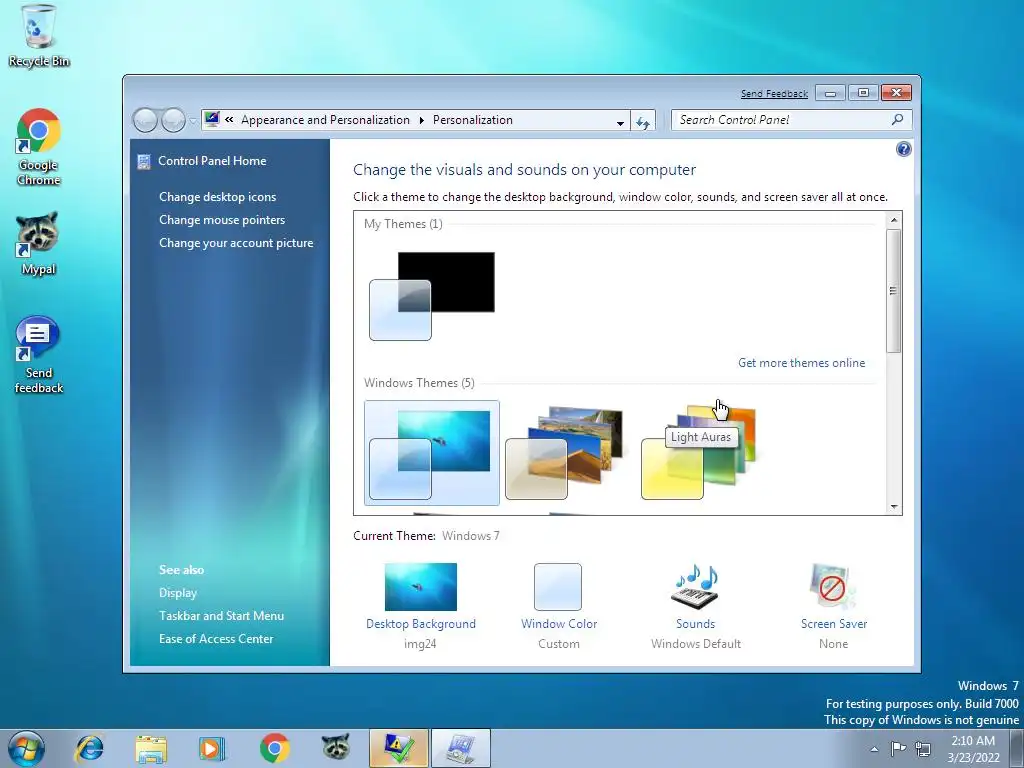This screenshot has width=1024, height=768.
Task: Open Chrome from the taskbar
Action: (x=274, y=748)
